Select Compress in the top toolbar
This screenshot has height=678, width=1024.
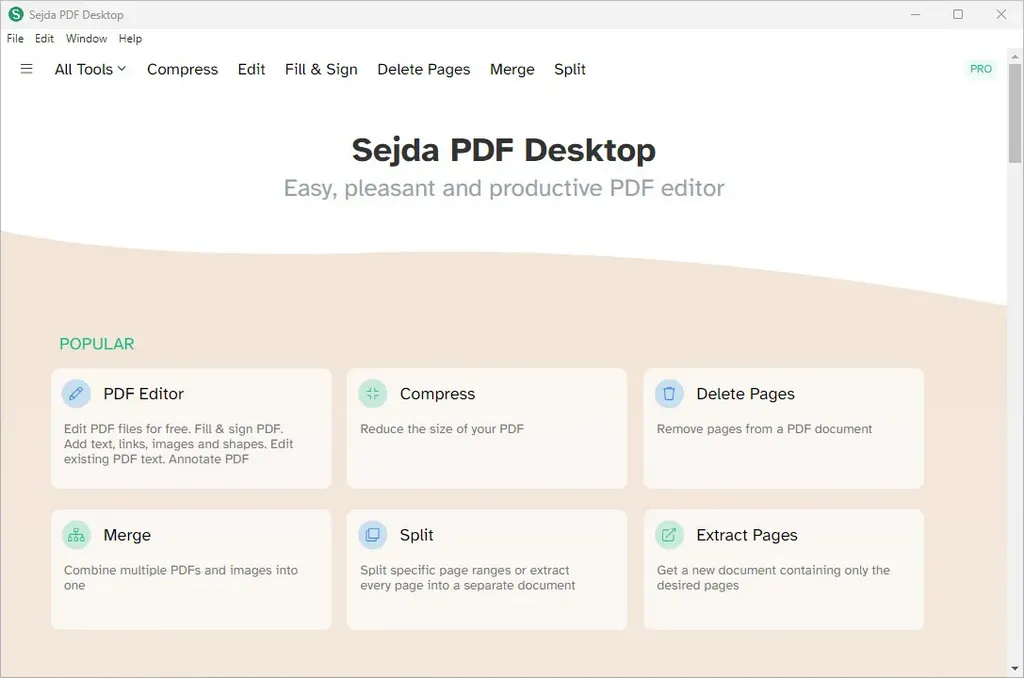click(x=182, y=69)
